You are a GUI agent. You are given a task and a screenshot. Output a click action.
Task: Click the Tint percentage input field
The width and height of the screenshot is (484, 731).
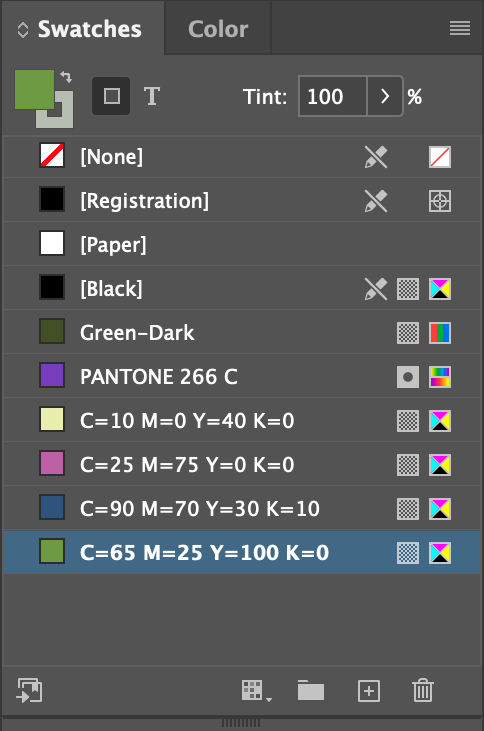(332, 97)
